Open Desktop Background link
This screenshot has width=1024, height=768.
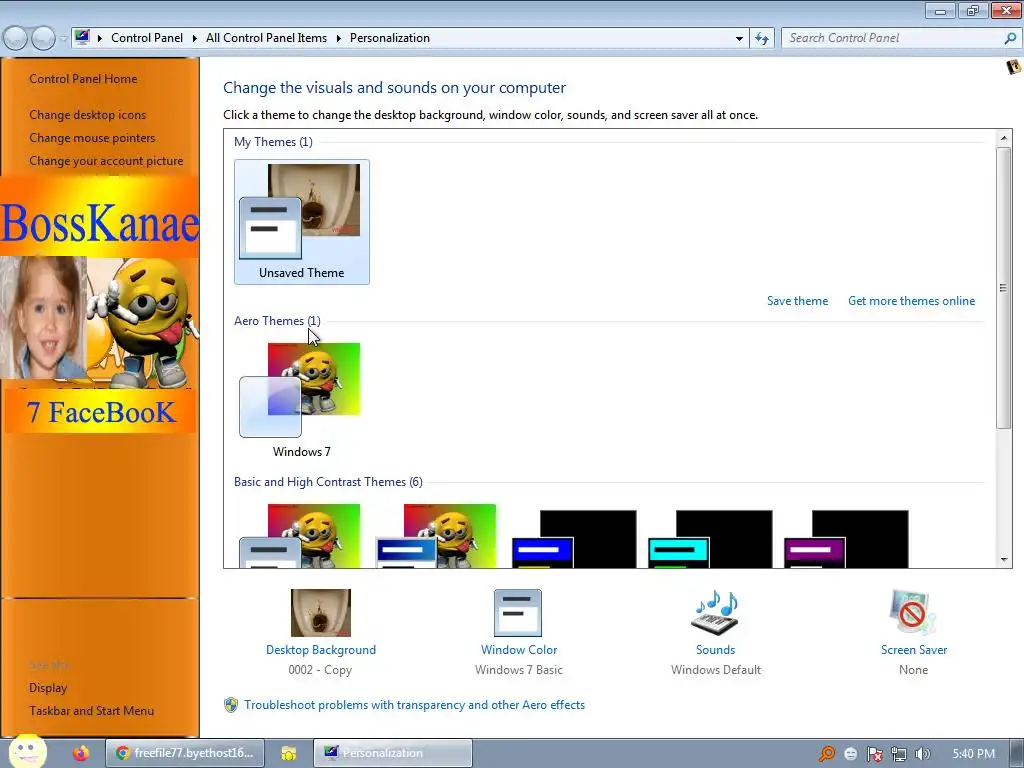click(321, 650)
